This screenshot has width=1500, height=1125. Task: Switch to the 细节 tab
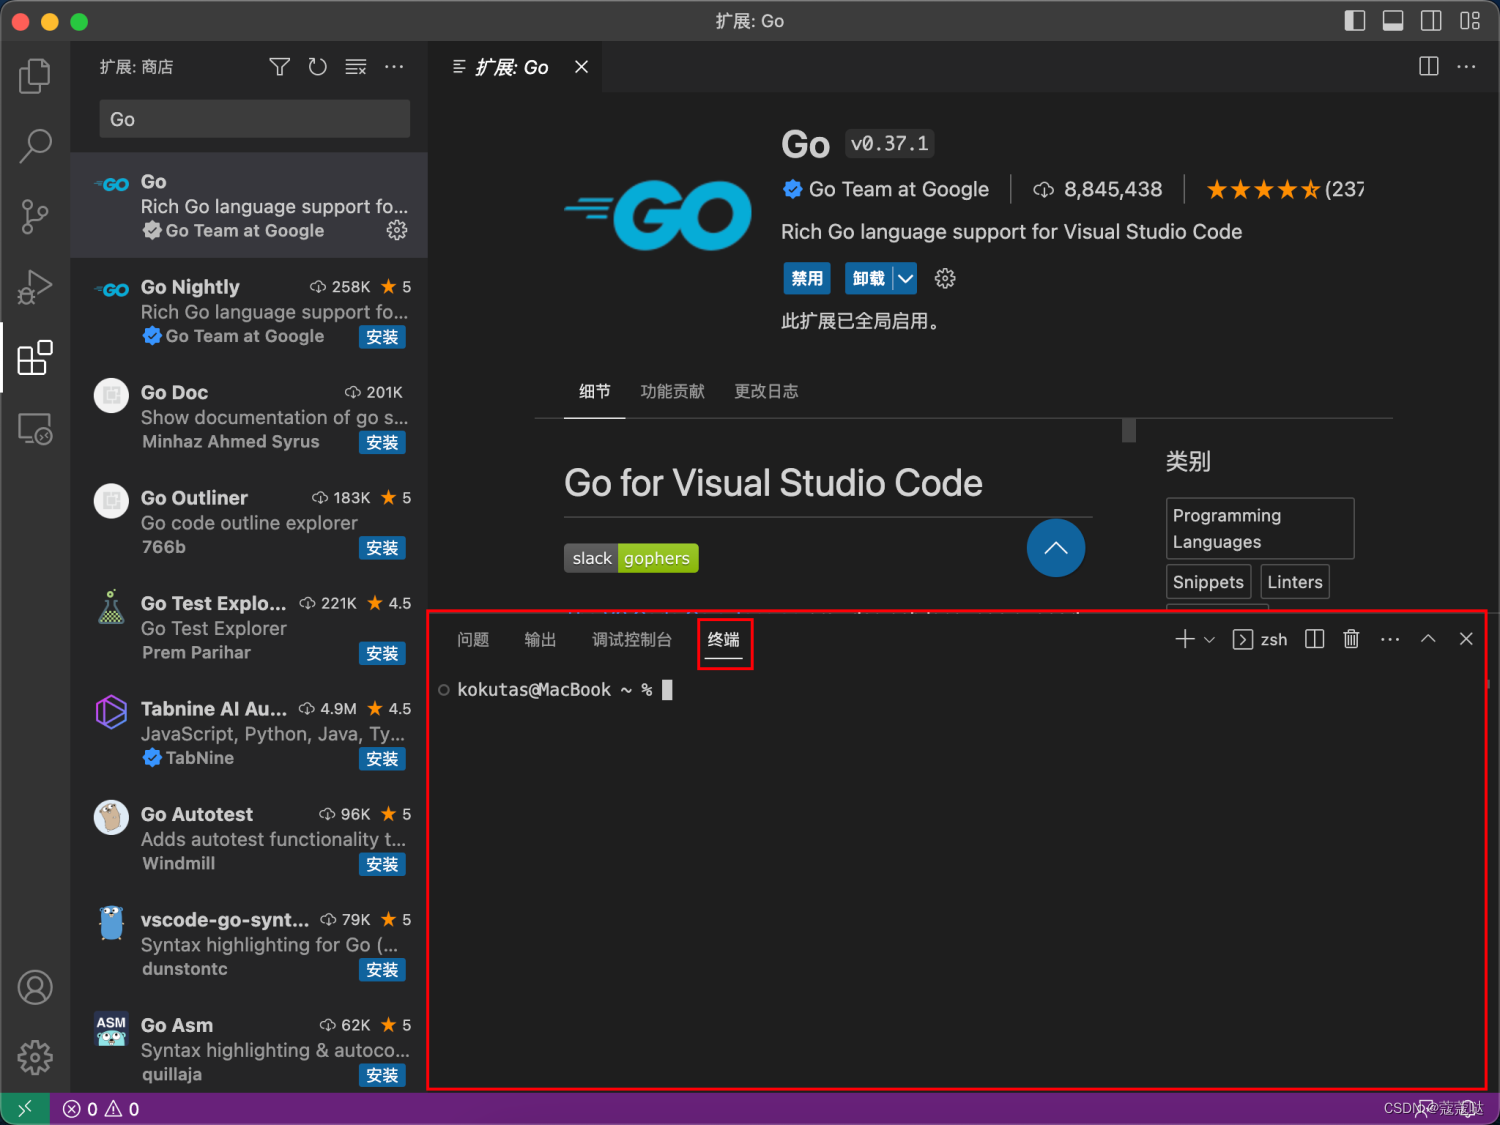coord(594,392)
